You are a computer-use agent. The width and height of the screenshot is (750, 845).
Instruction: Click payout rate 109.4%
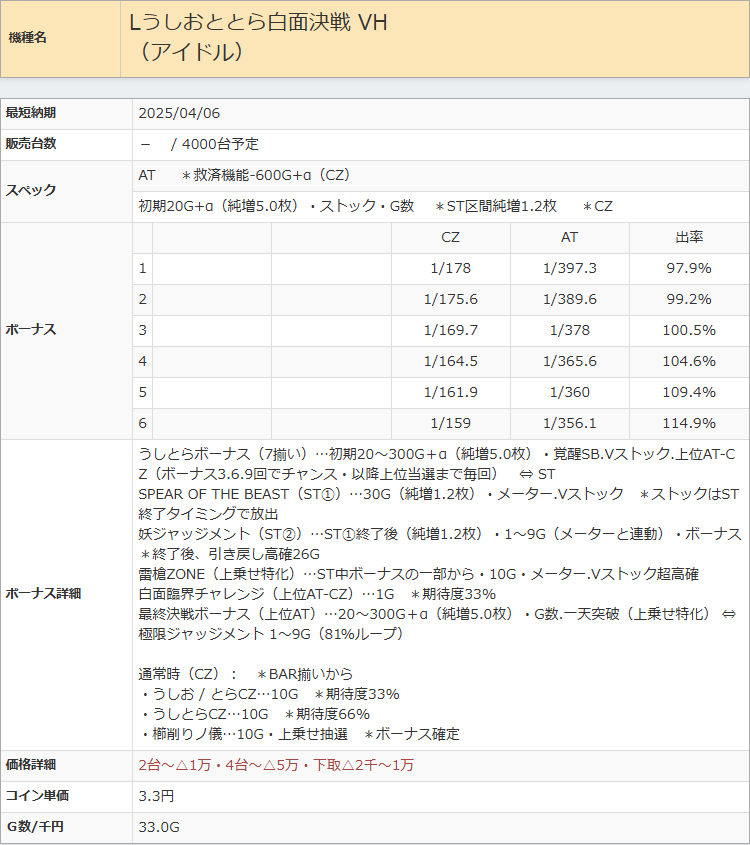click(x=689, y=392)
